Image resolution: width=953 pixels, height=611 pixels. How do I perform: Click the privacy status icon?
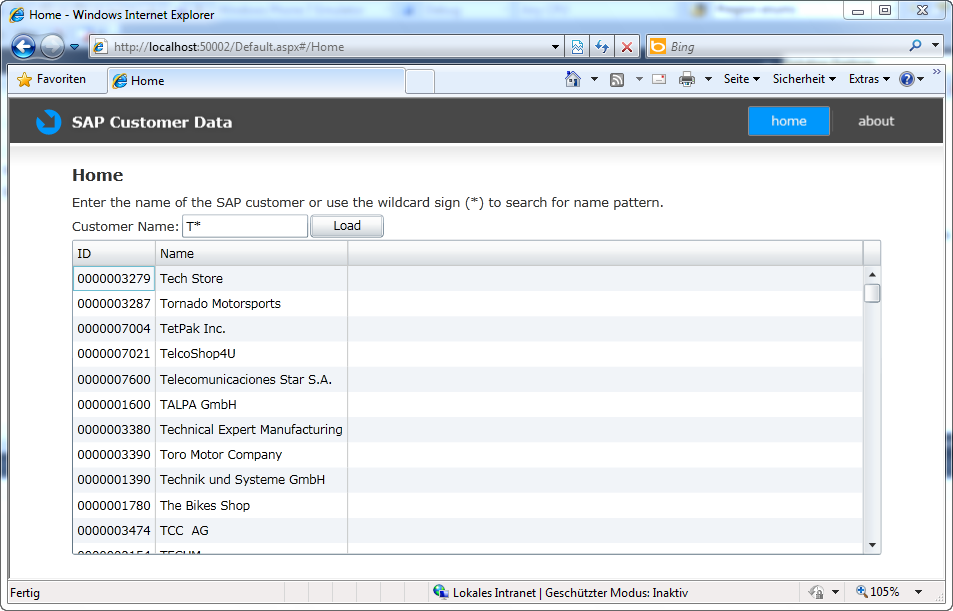816,592
